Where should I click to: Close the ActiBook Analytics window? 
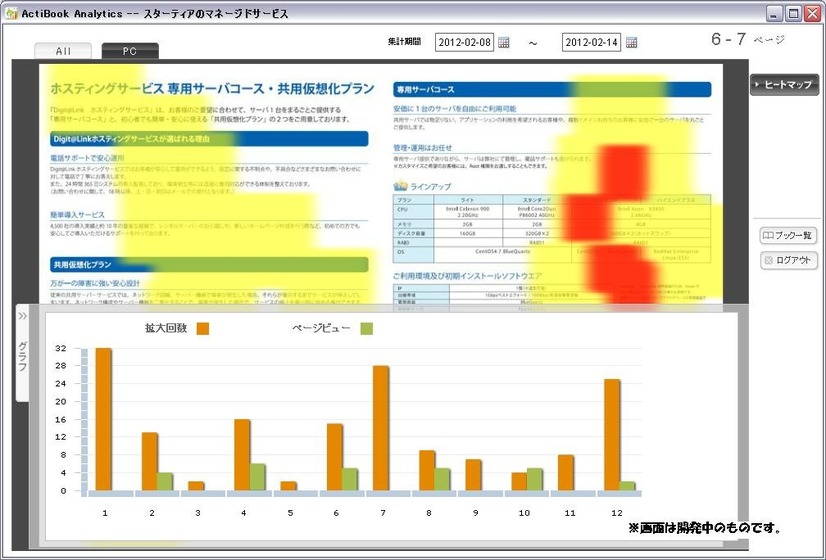[x=813, y=13]
